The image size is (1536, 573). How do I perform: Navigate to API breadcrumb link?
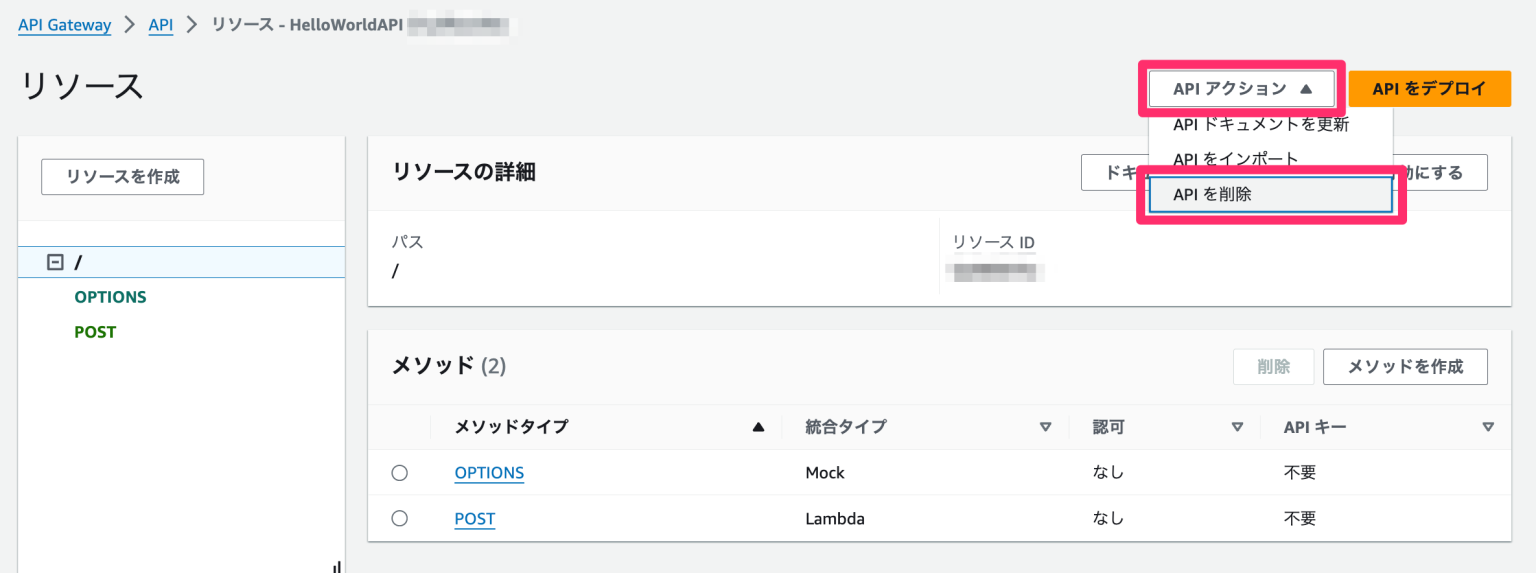pyautogui.click(x=160, y=25)
